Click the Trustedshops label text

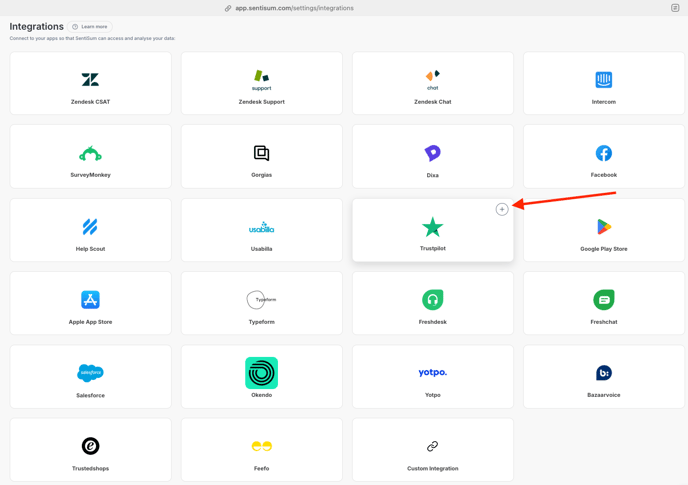90,468
